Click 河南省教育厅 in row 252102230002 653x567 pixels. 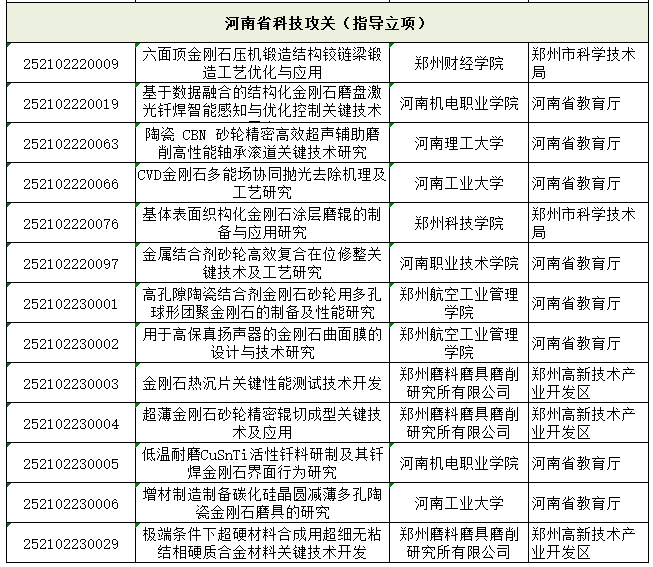pyautogui.click(x=576, y=343)
